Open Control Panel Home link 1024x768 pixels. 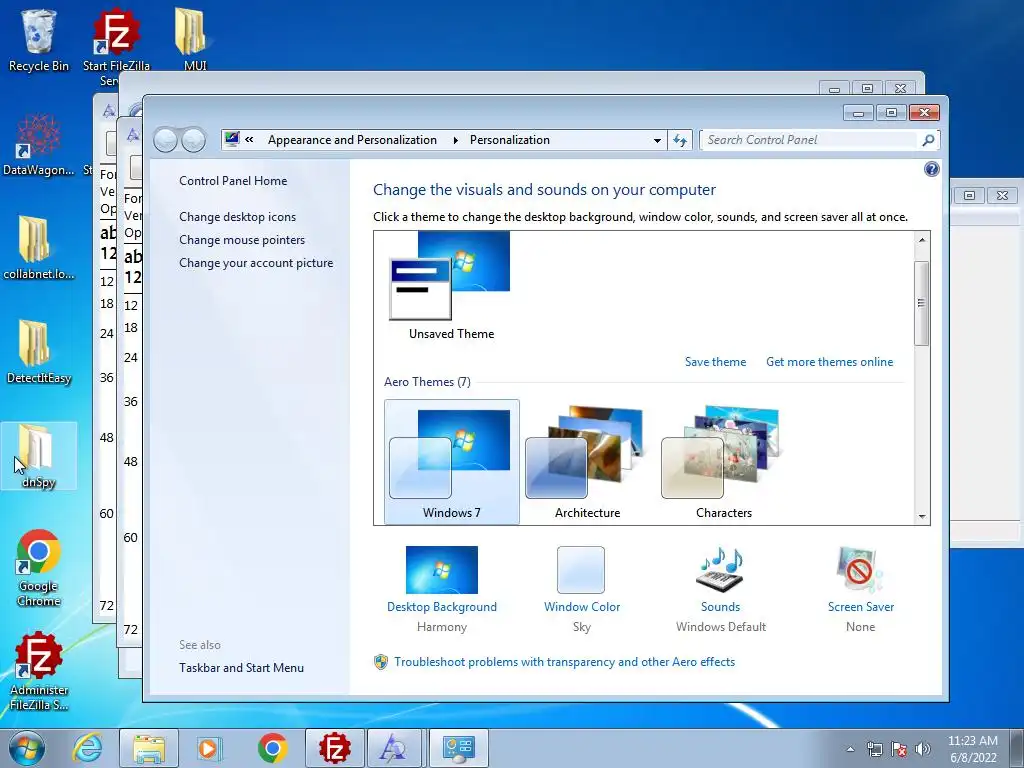[x=233, y=181]
